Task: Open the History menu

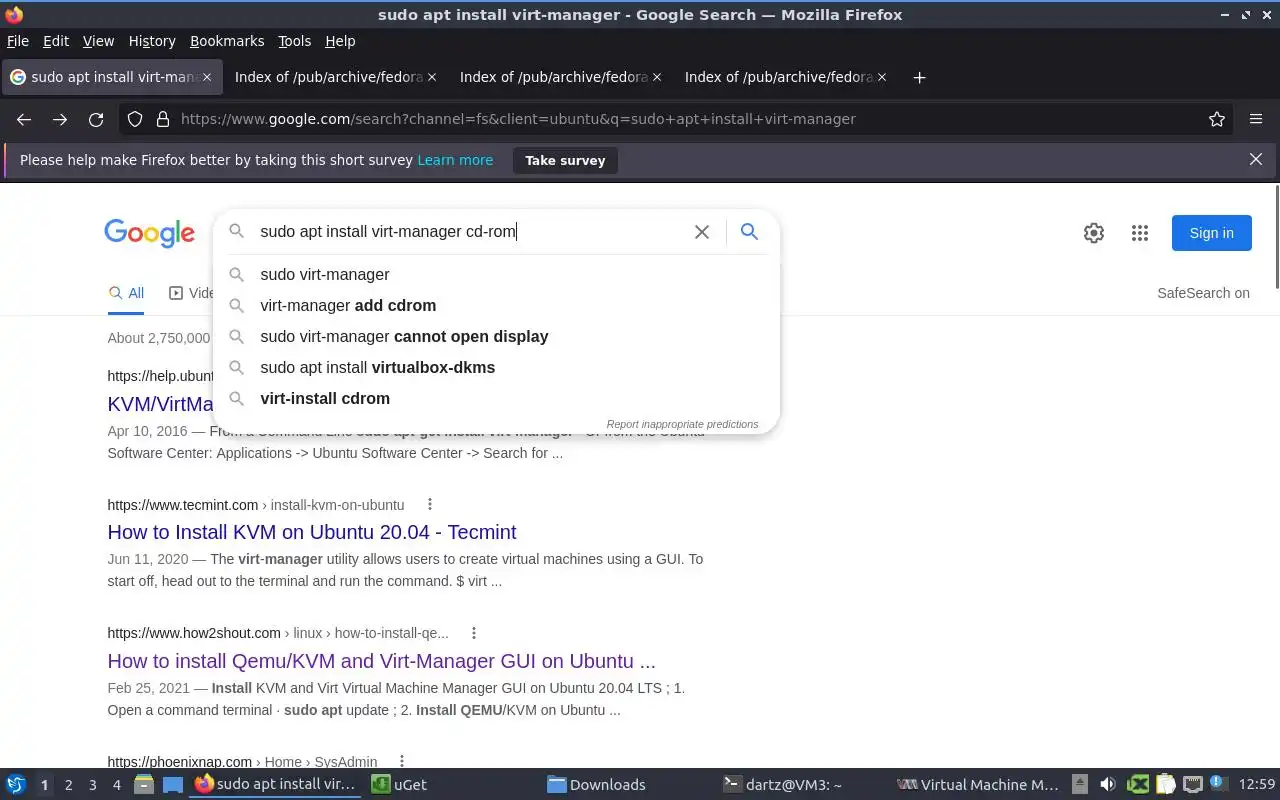Action: (152, 41)
